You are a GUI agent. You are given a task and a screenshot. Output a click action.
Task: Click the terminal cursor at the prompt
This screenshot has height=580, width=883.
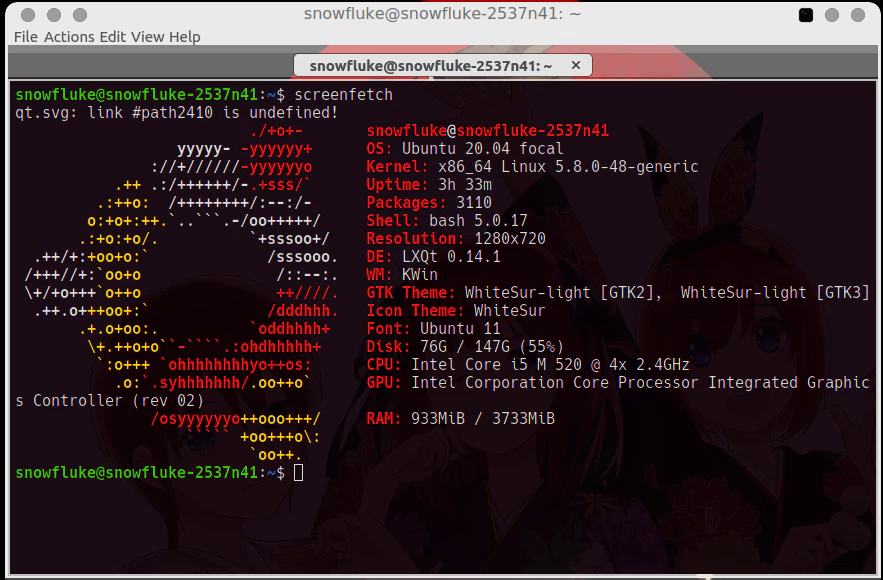pos(298,472)
